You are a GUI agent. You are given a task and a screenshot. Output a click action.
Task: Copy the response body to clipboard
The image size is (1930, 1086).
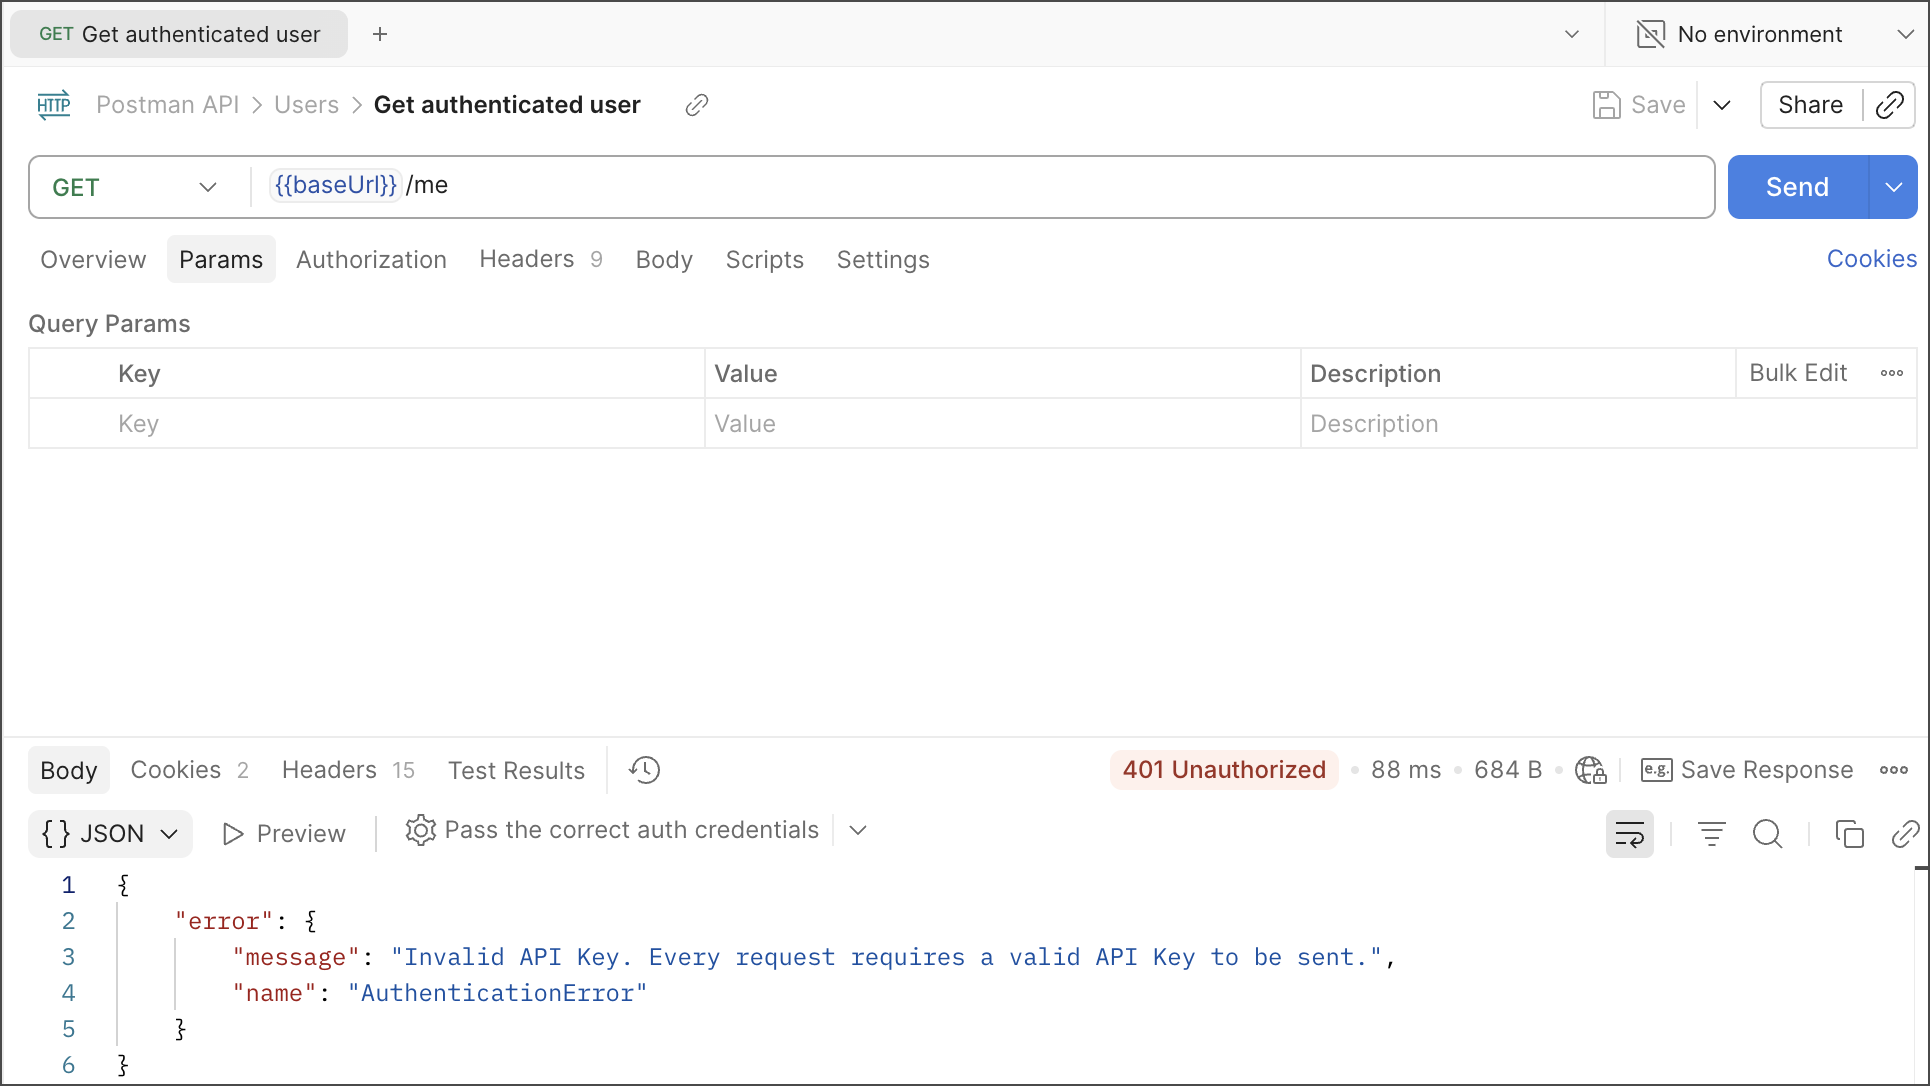coord(1850,834)
